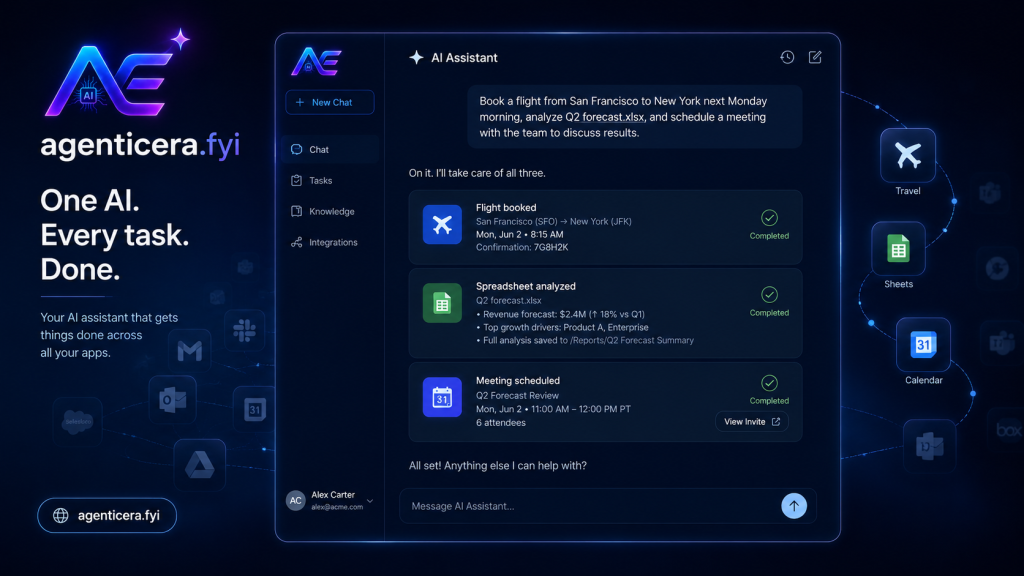This screenshot has width=1024, height=576.
Task: Click Spreadsheet analyzed completed checkmark
Action: (769, 295)
